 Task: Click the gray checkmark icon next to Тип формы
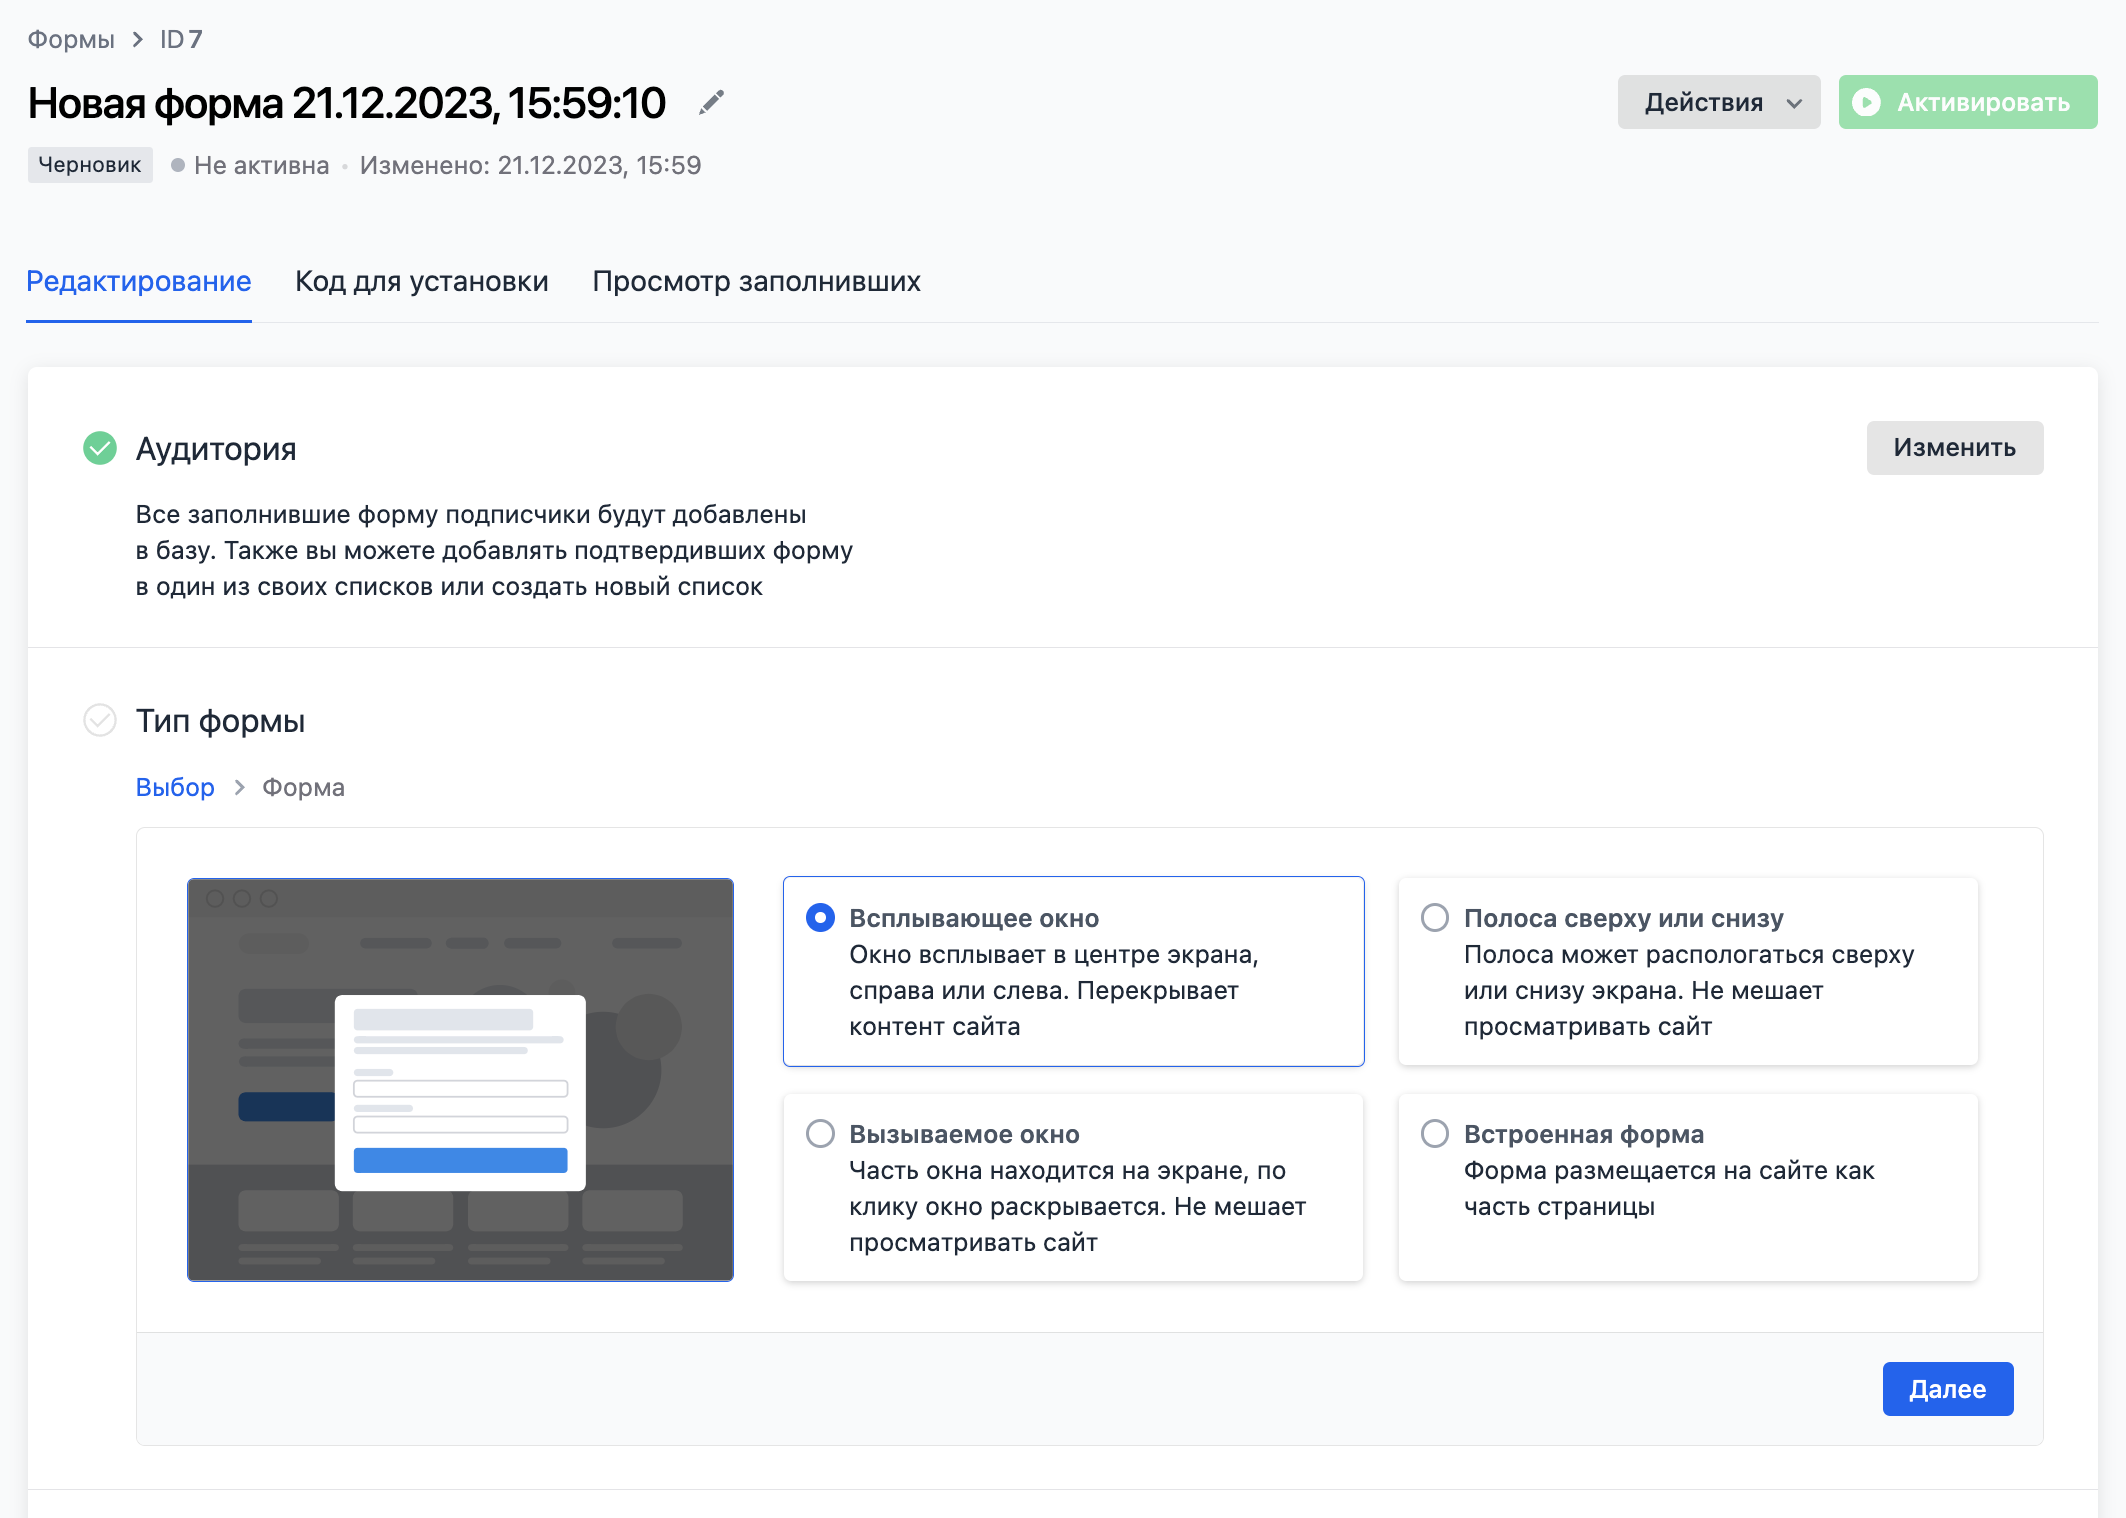100,720
